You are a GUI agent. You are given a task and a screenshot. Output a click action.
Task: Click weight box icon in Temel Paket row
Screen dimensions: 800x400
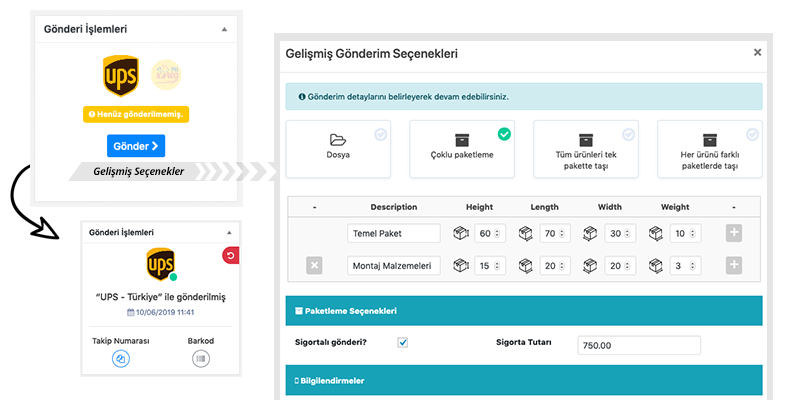656,233
